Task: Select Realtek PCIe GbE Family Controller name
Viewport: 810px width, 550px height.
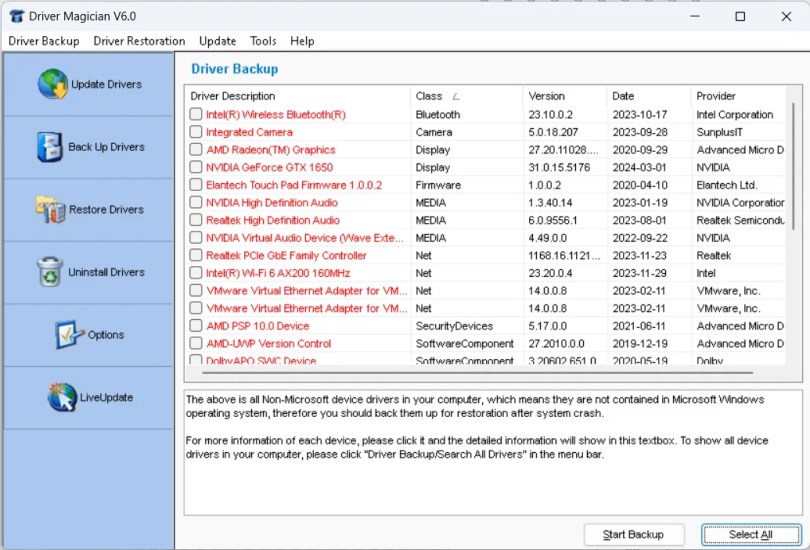Action: pos(286,255)
